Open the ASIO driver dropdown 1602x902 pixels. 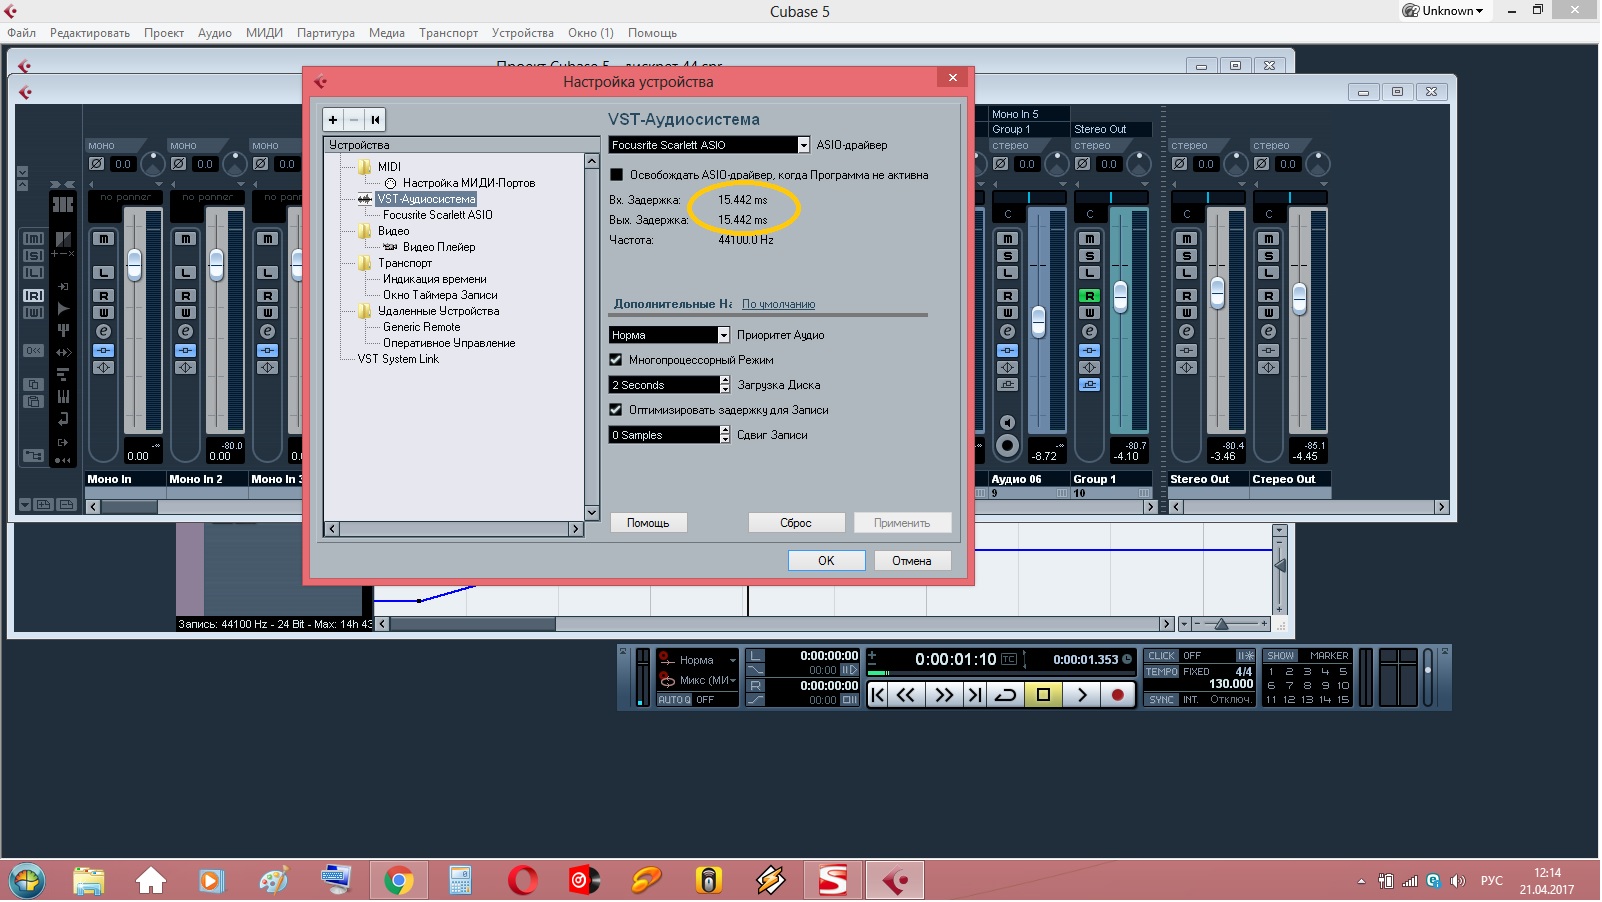click(803, 145)
